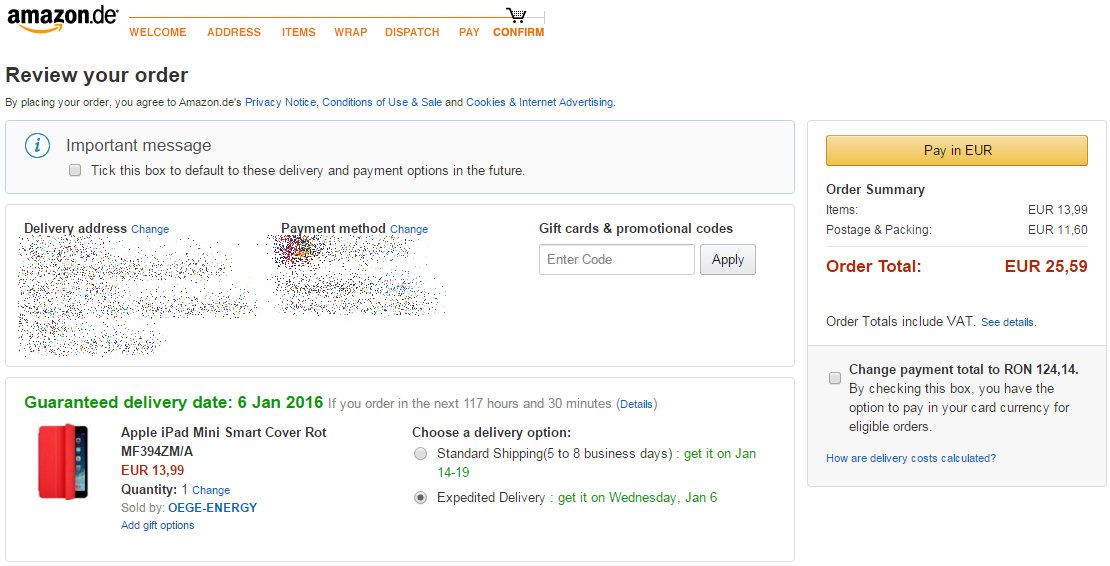Go to the DISPATCH checkout step

[412, 33]
